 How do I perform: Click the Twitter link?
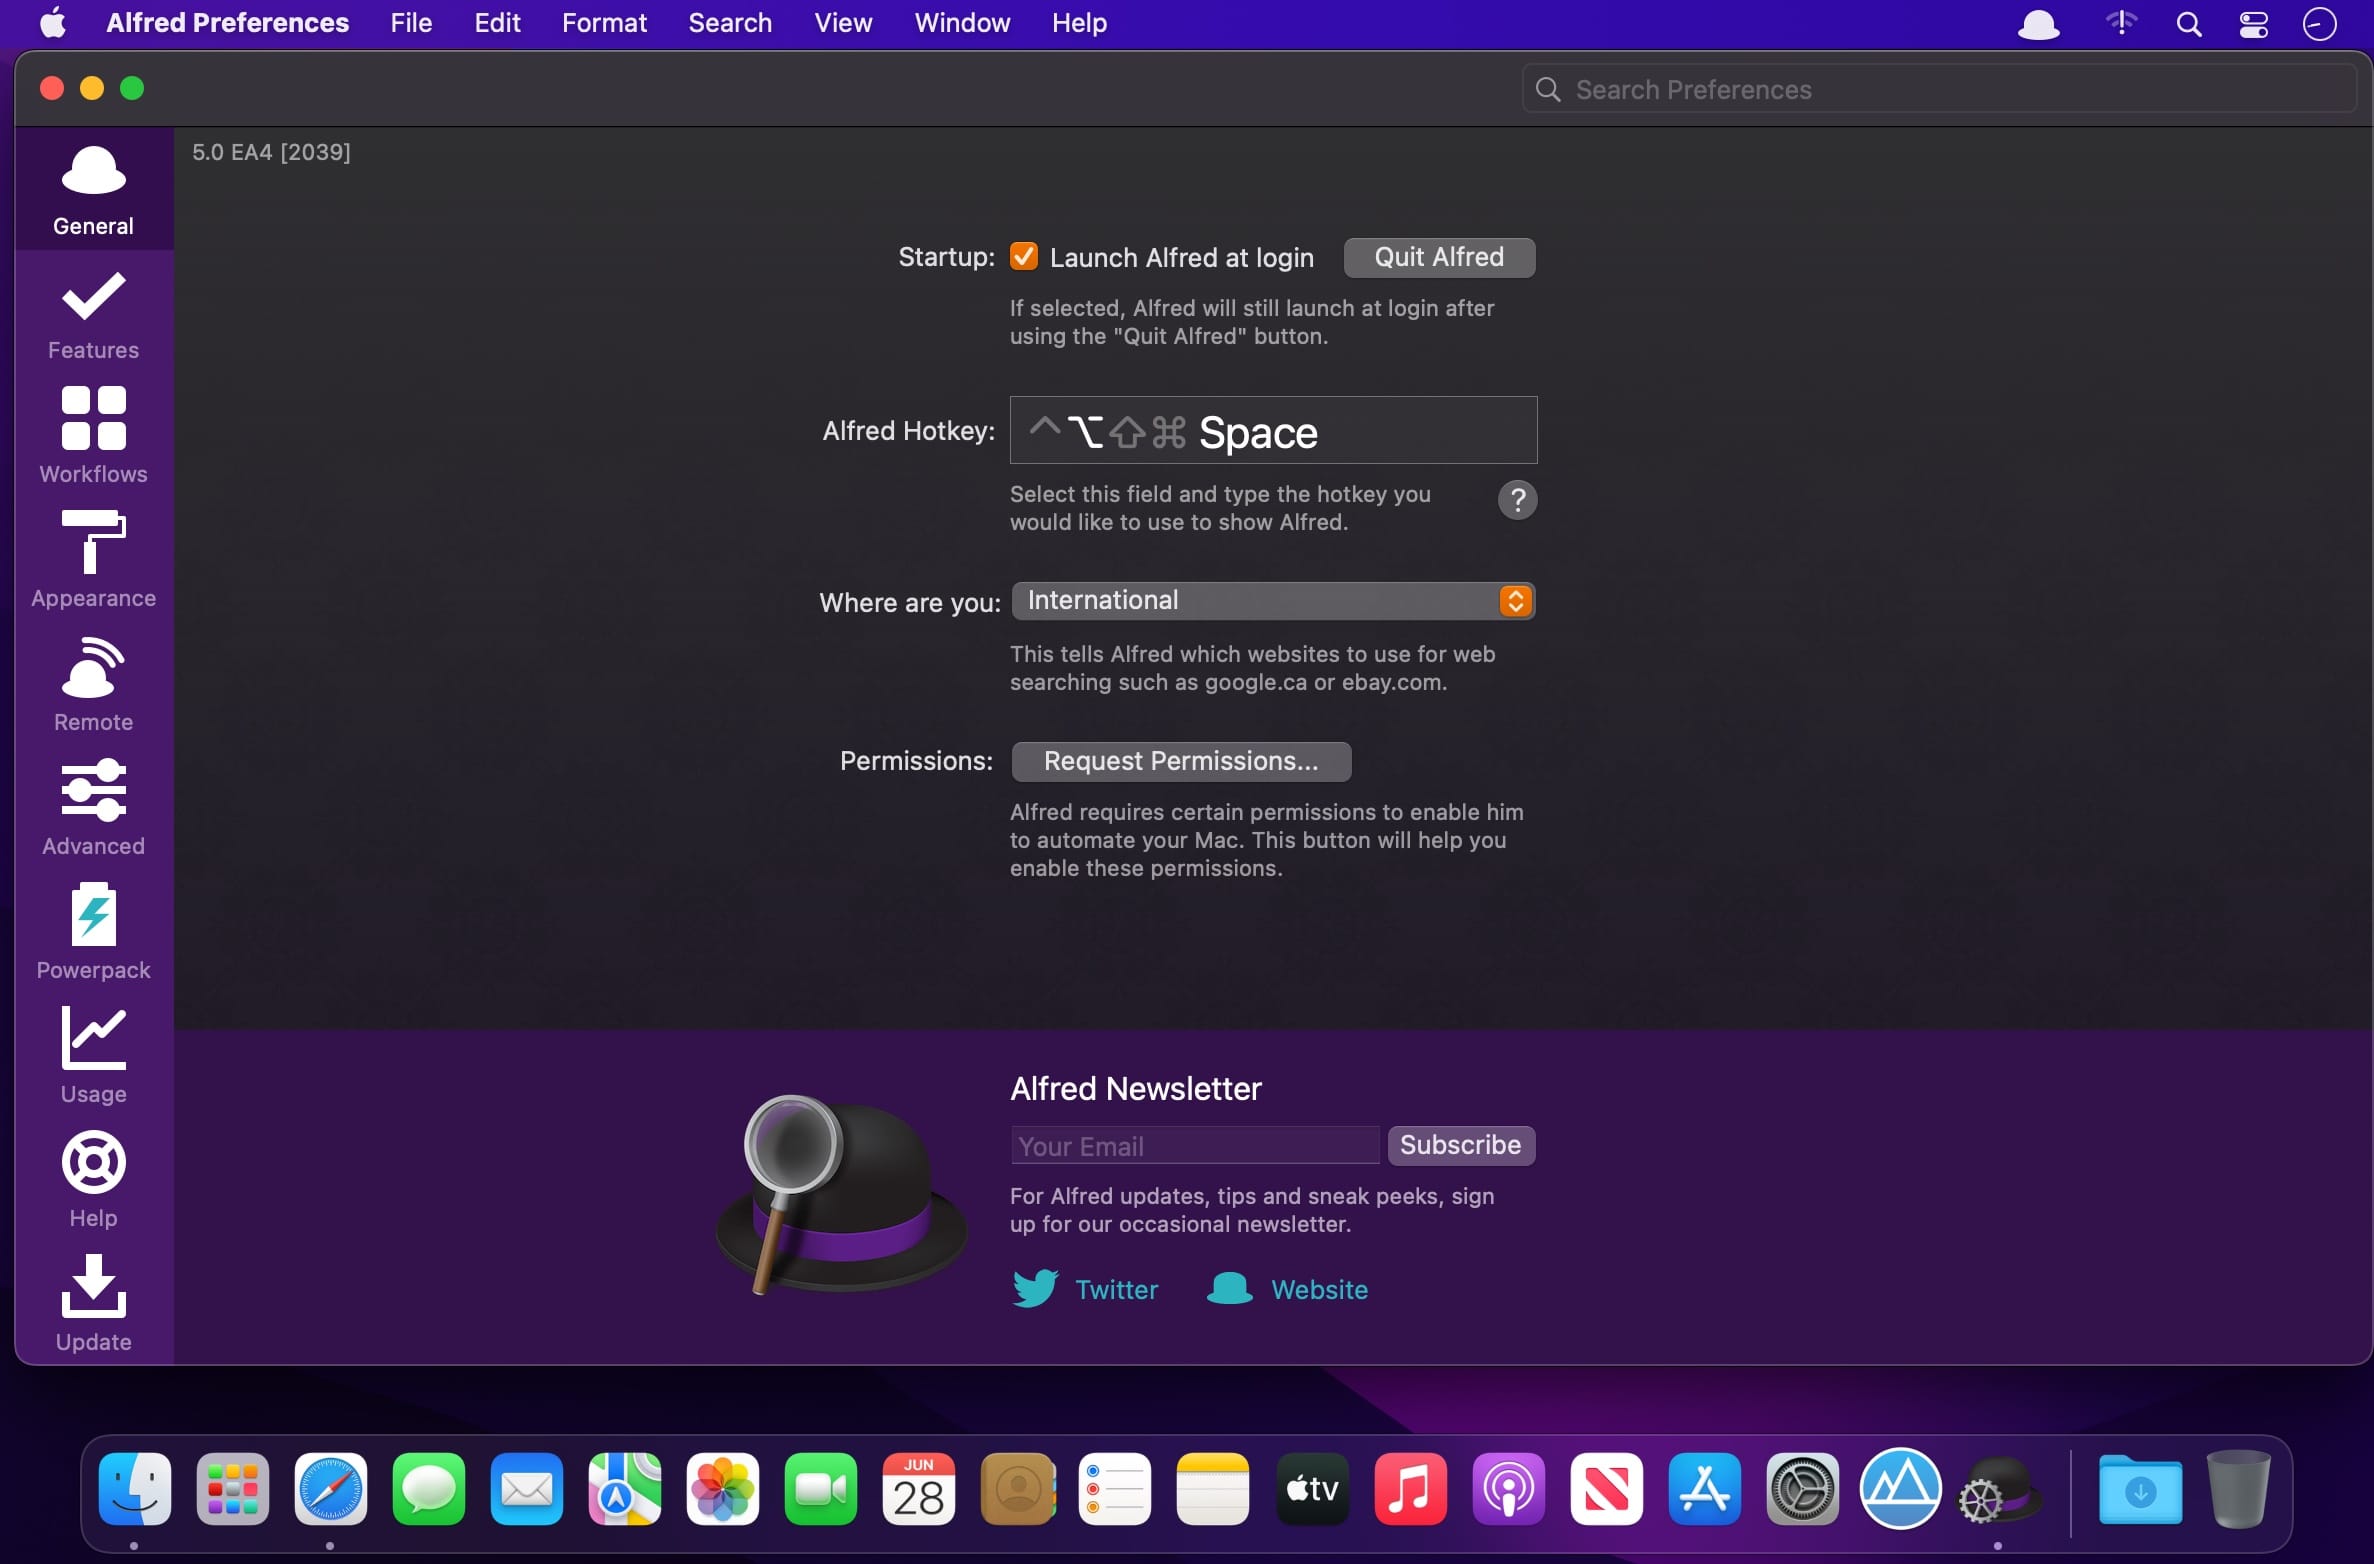[1115, 1288]
